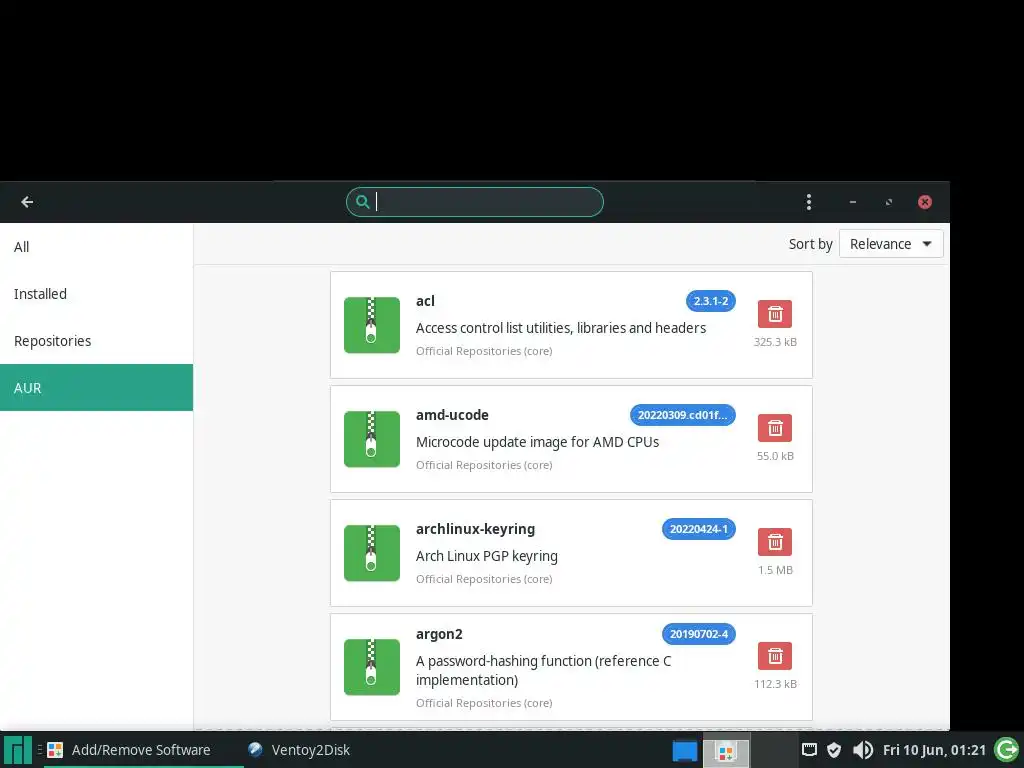Image resolution: width=1024 pixels, height=768 pixels.
Task: Open the amd-ucode package name
Action: coord(452,415)
